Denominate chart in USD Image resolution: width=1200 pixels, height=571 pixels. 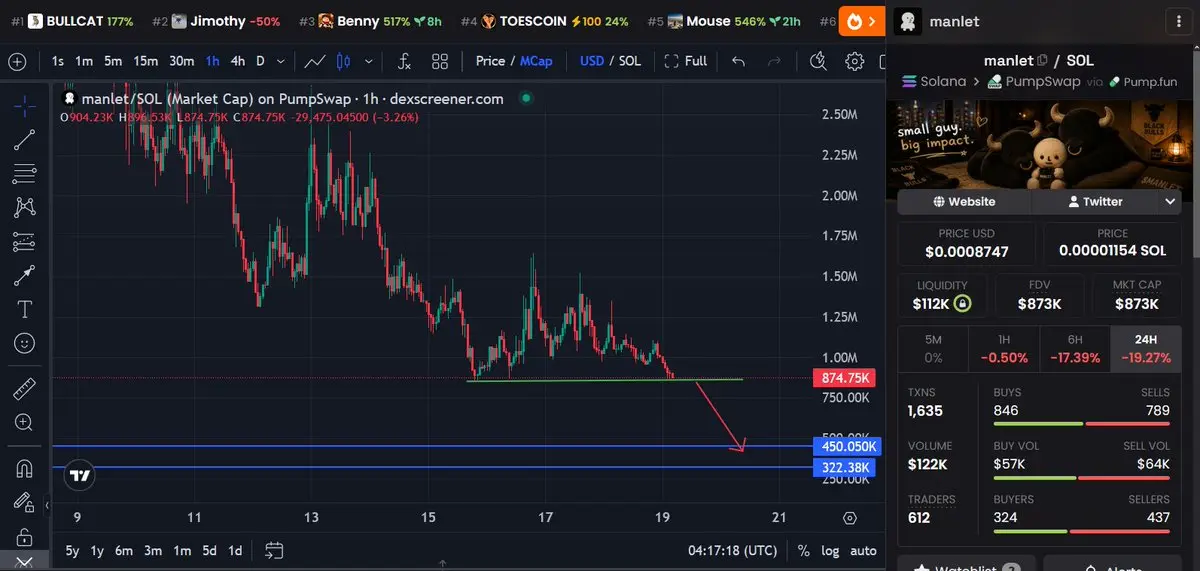(592, 61)
